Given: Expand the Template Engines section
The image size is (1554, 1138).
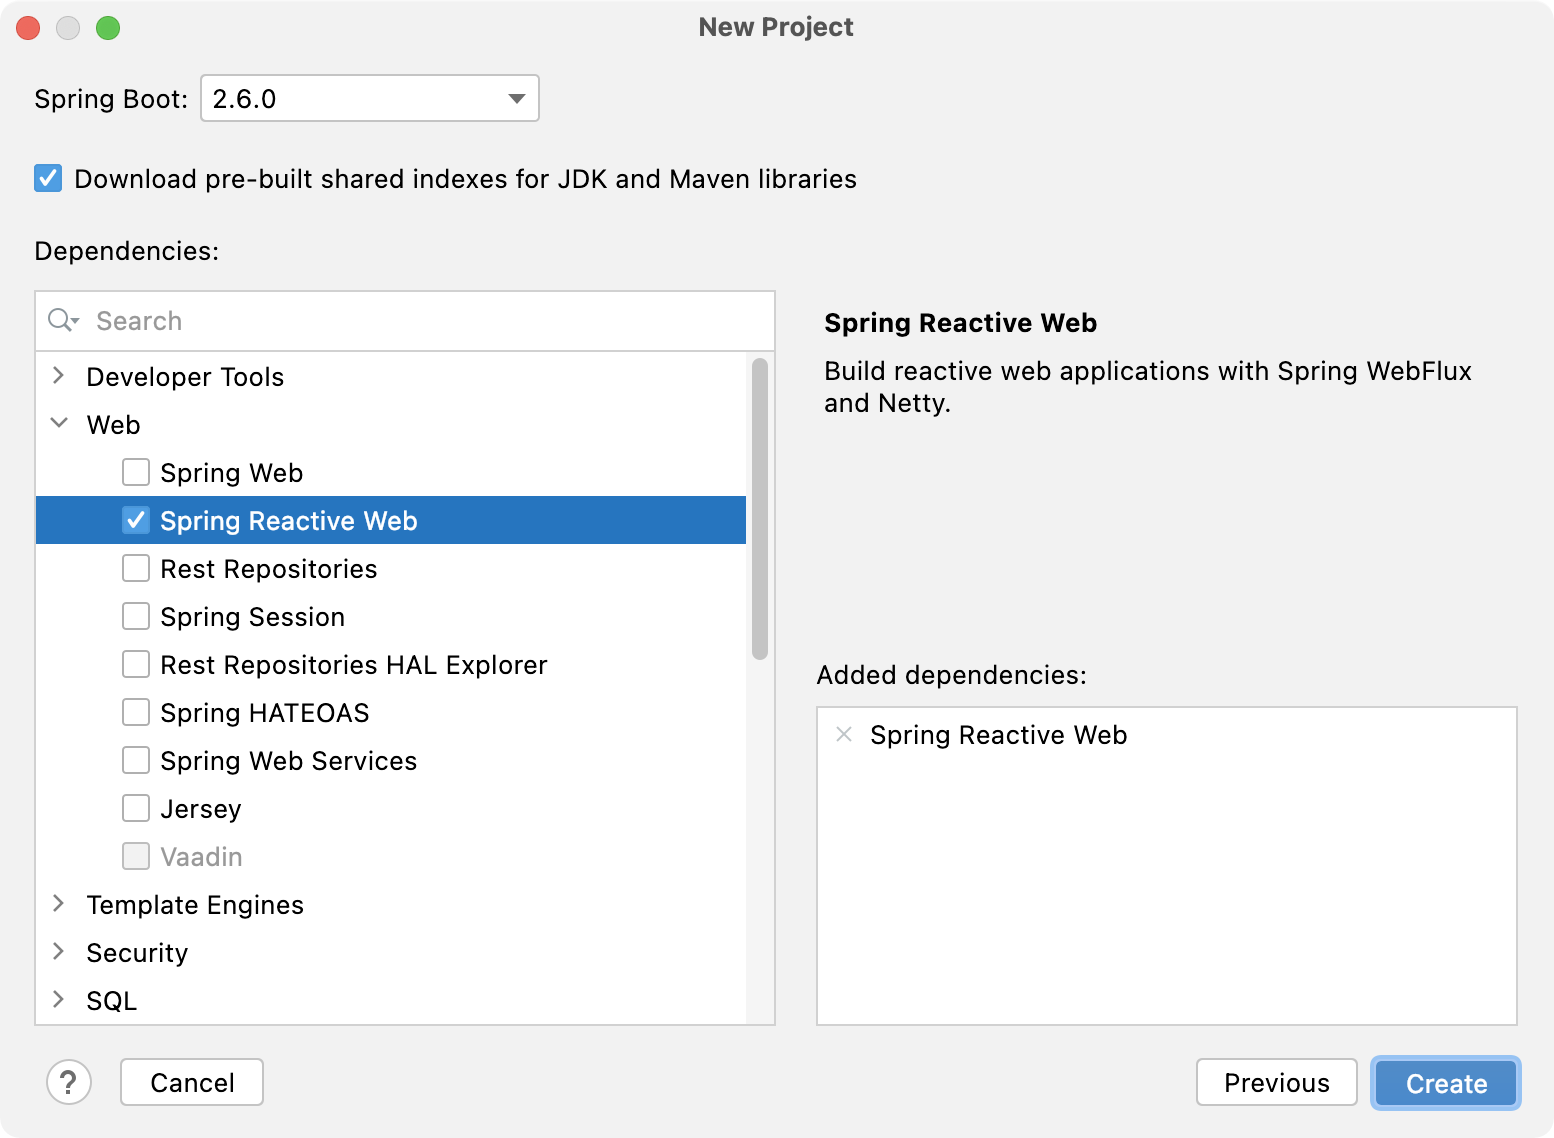Looking at the screenshot, I should 58,904.
